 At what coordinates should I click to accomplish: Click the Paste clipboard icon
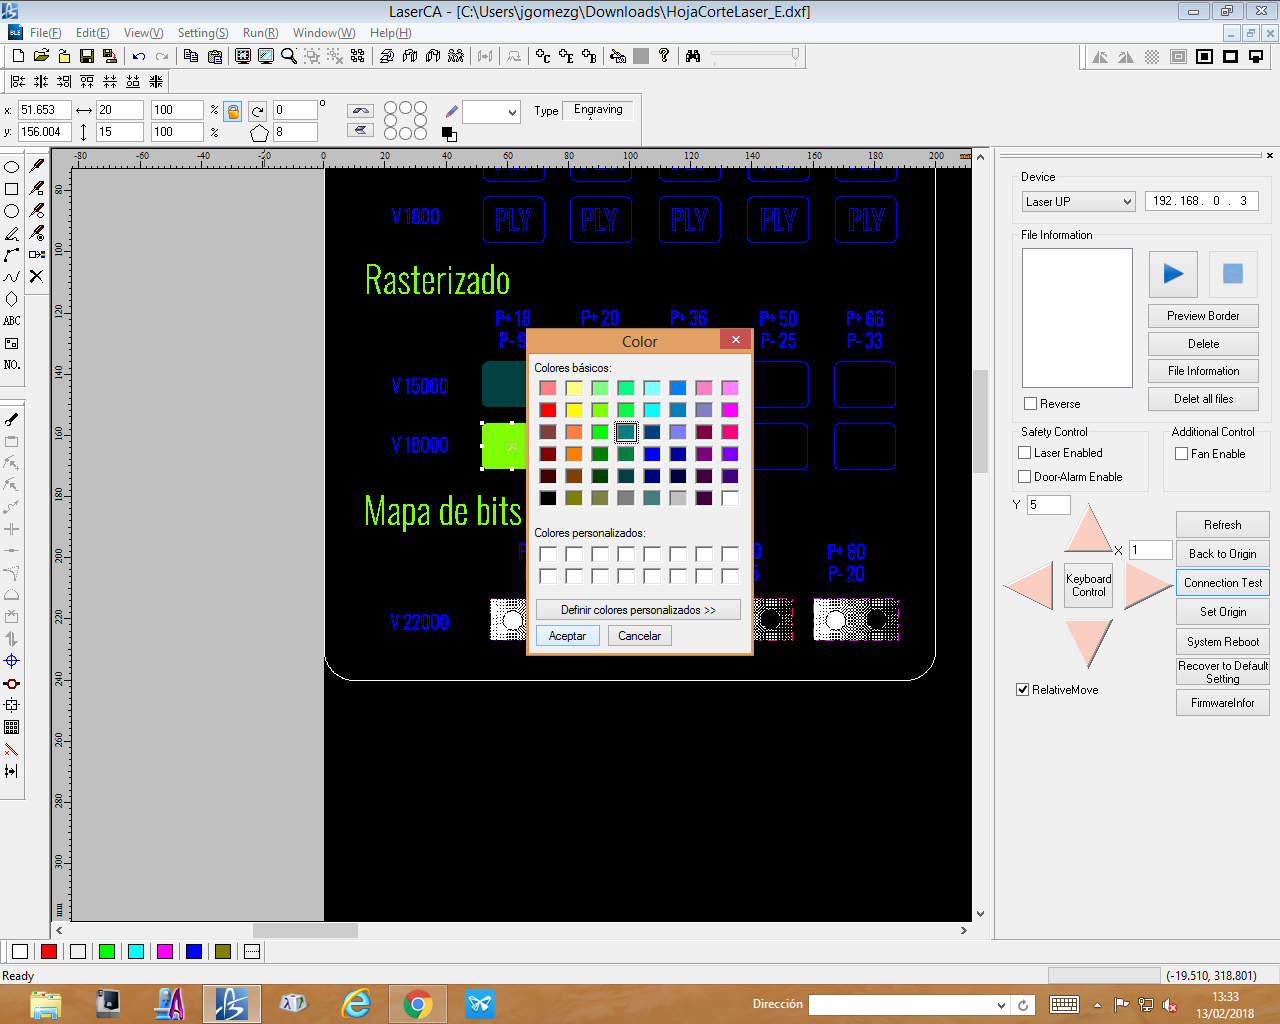[x=214, y=56]
